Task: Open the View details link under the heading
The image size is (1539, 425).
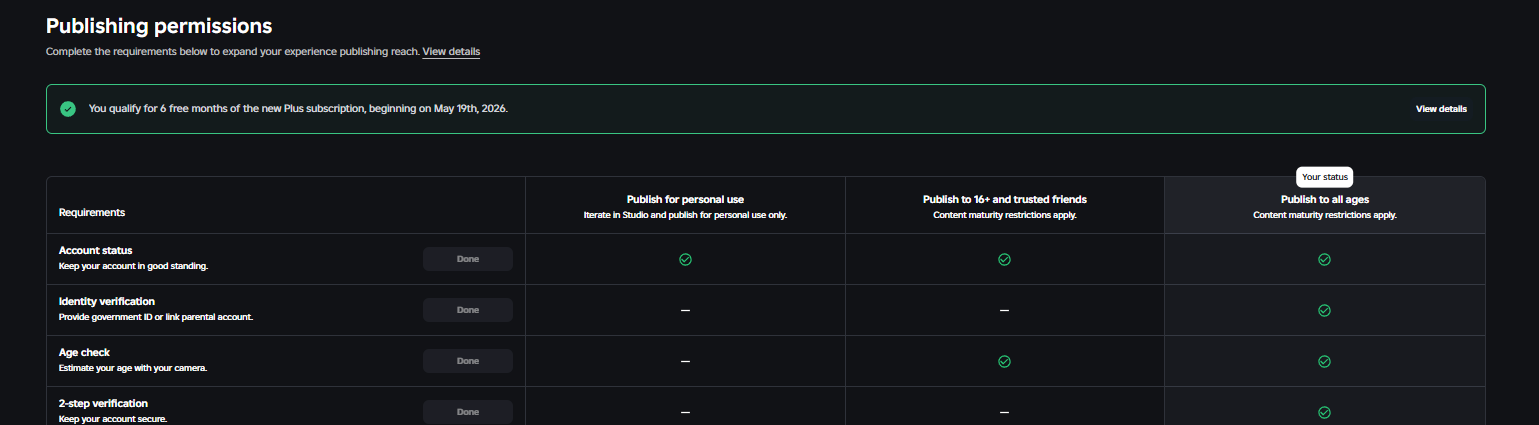Action: point(451,51)
